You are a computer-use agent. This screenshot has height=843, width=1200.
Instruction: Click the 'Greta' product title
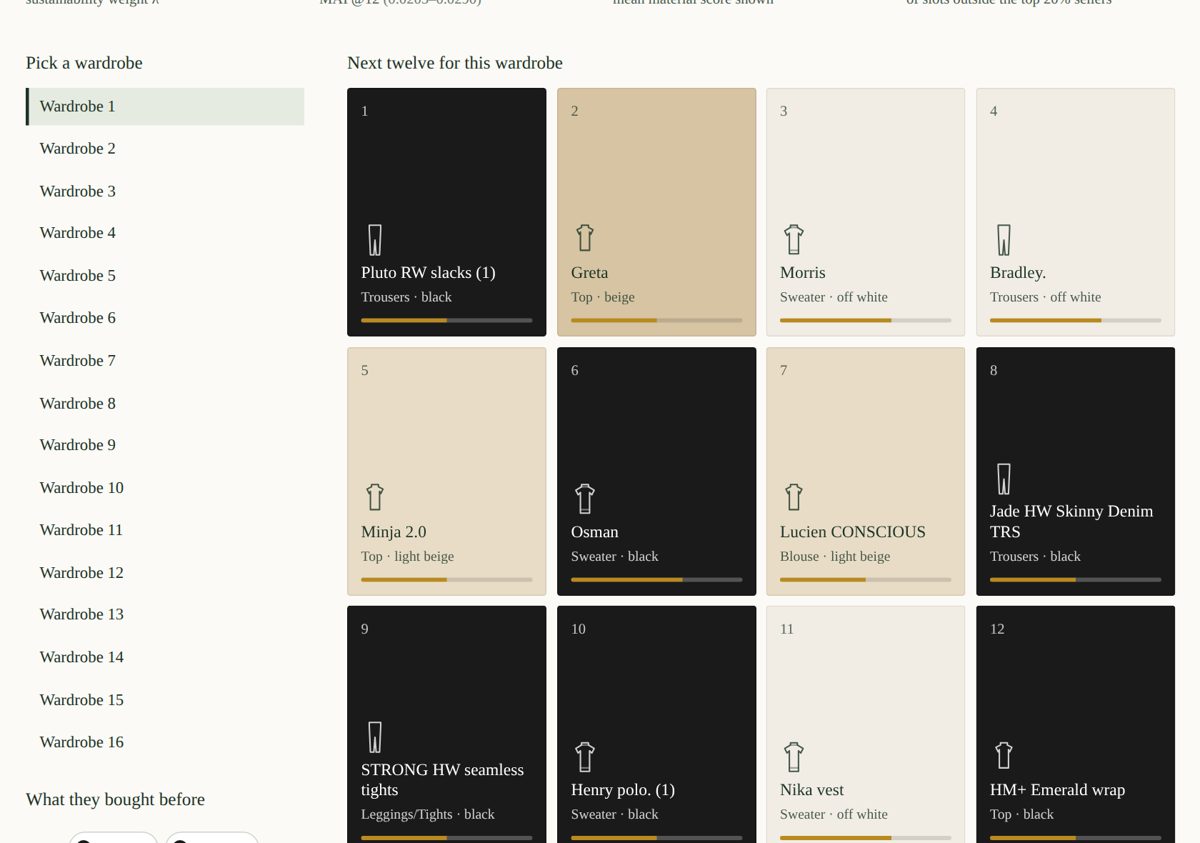[589, 273]
